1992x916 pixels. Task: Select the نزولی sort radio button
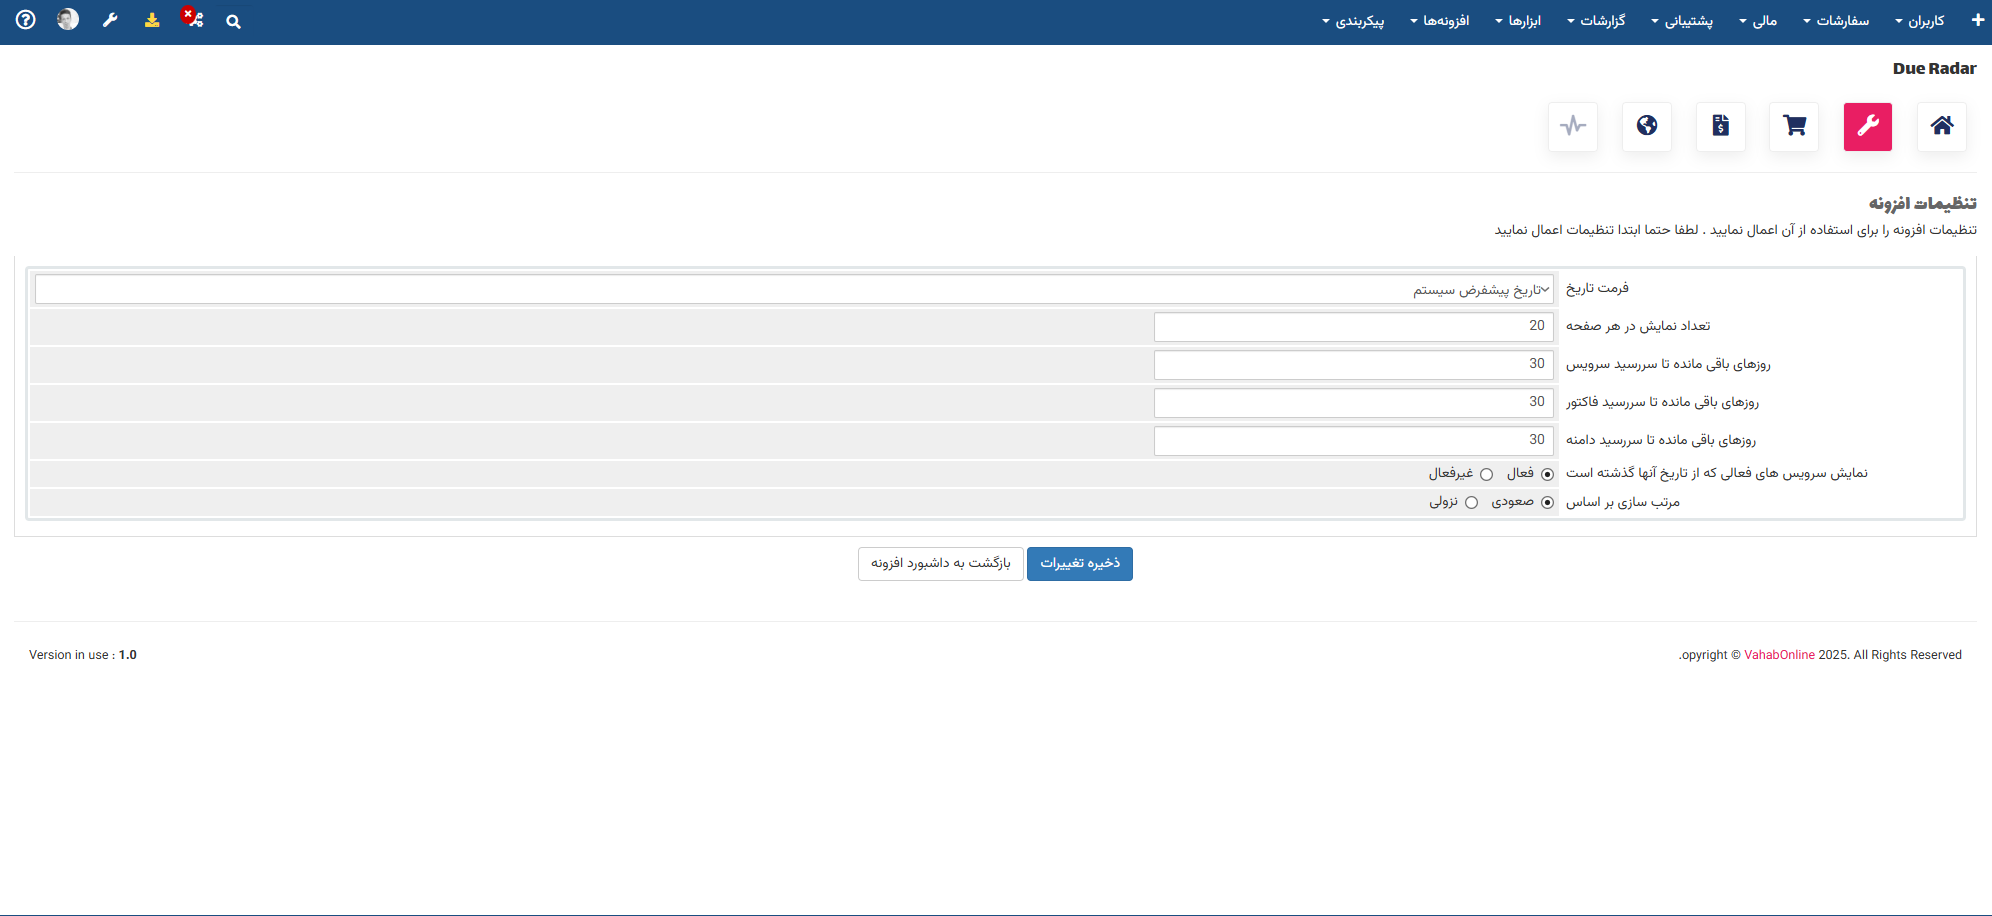[x=1471, y=503]
